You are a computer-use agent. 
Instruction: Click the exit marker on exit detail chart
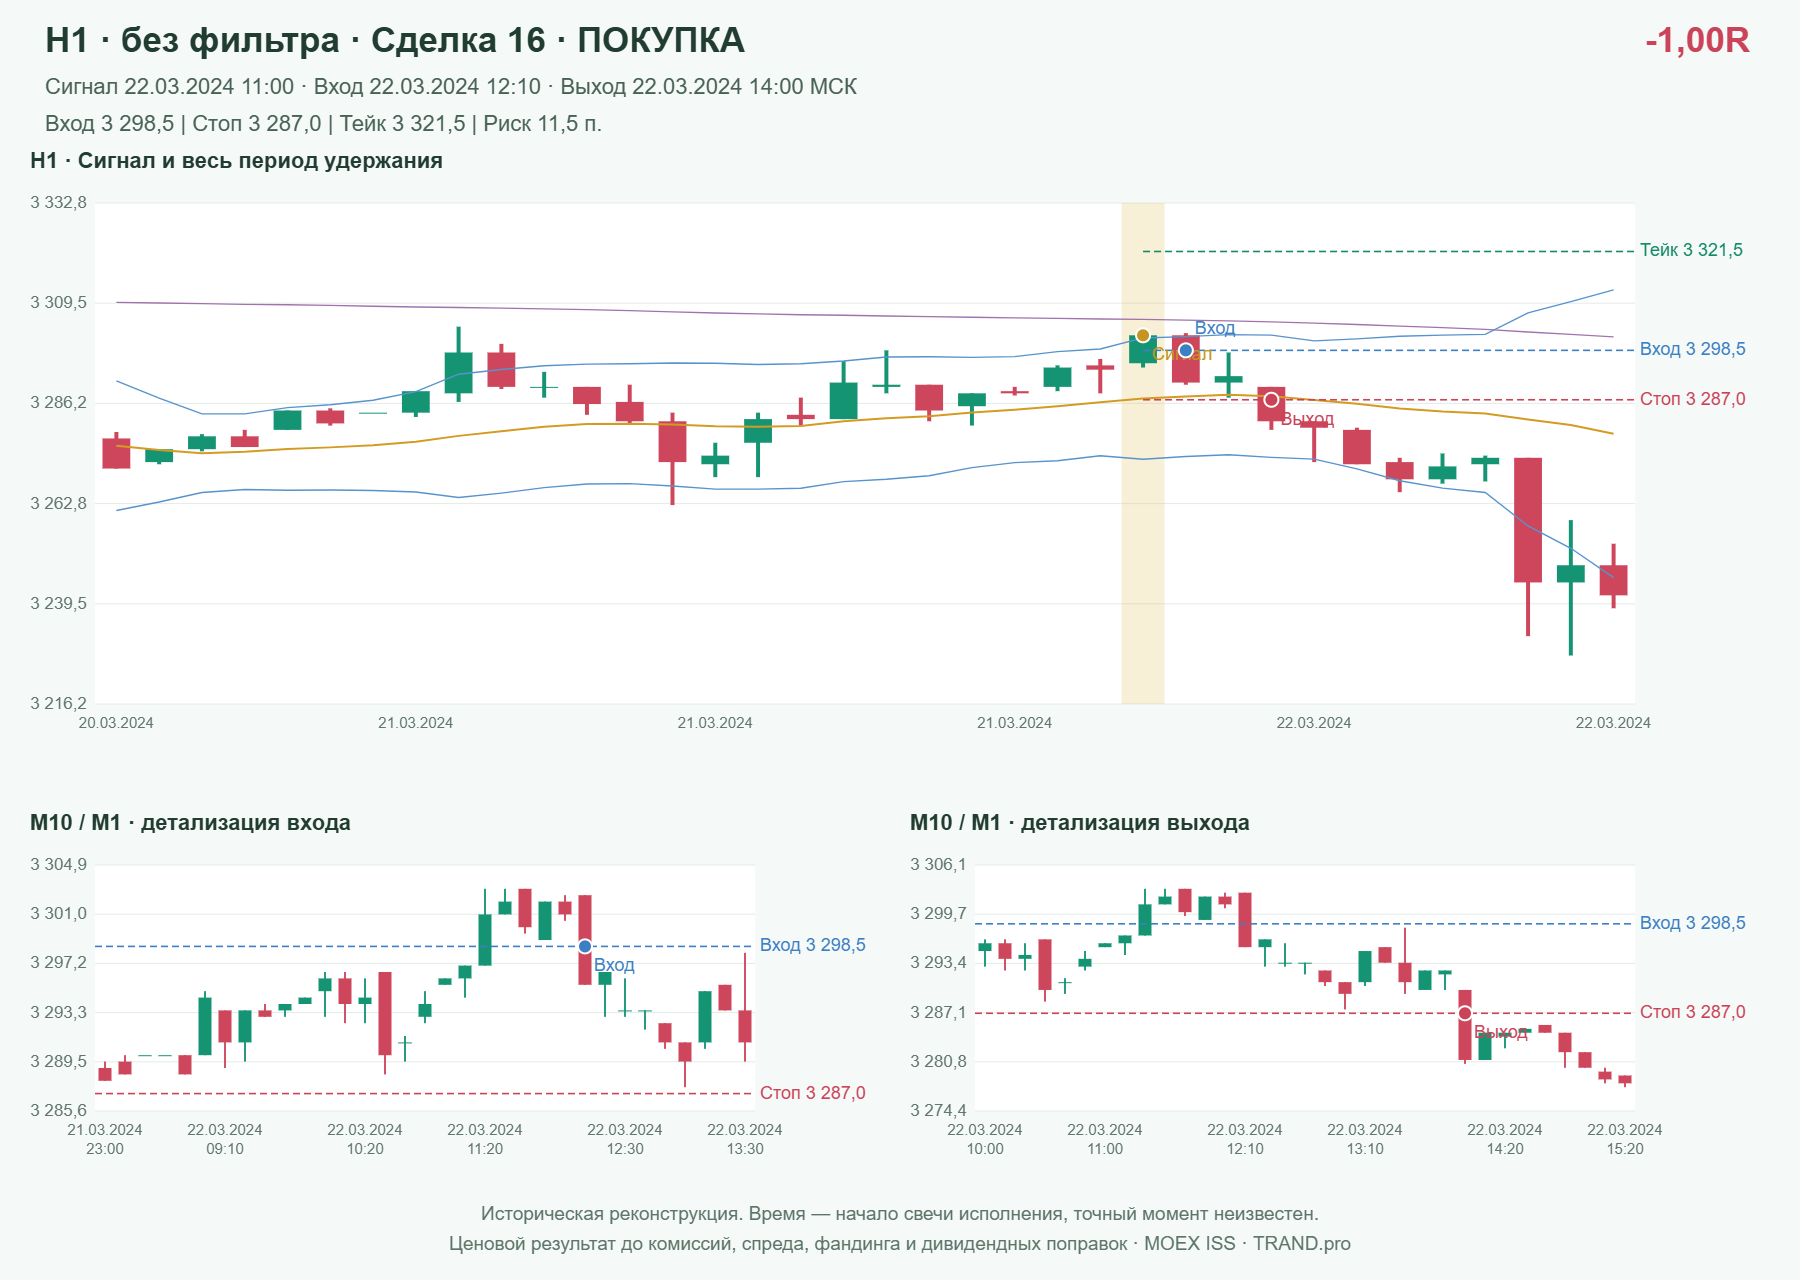[x=1465, y=1013]
